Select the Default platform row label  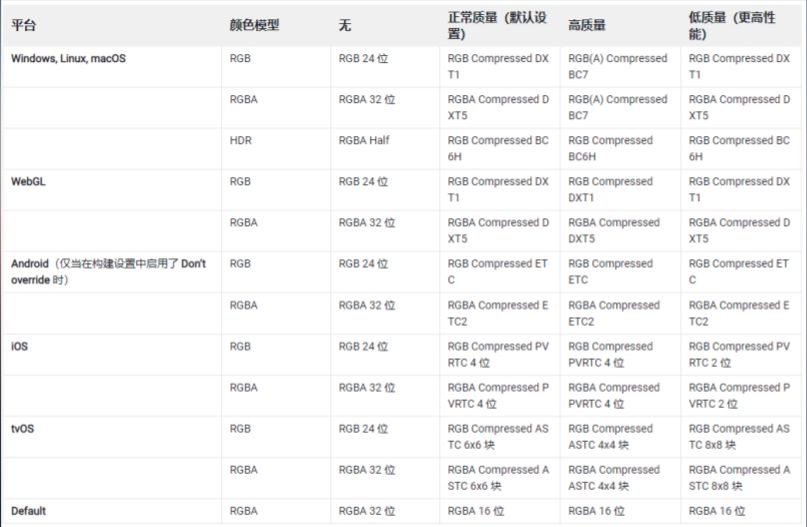tap(29, 511)
